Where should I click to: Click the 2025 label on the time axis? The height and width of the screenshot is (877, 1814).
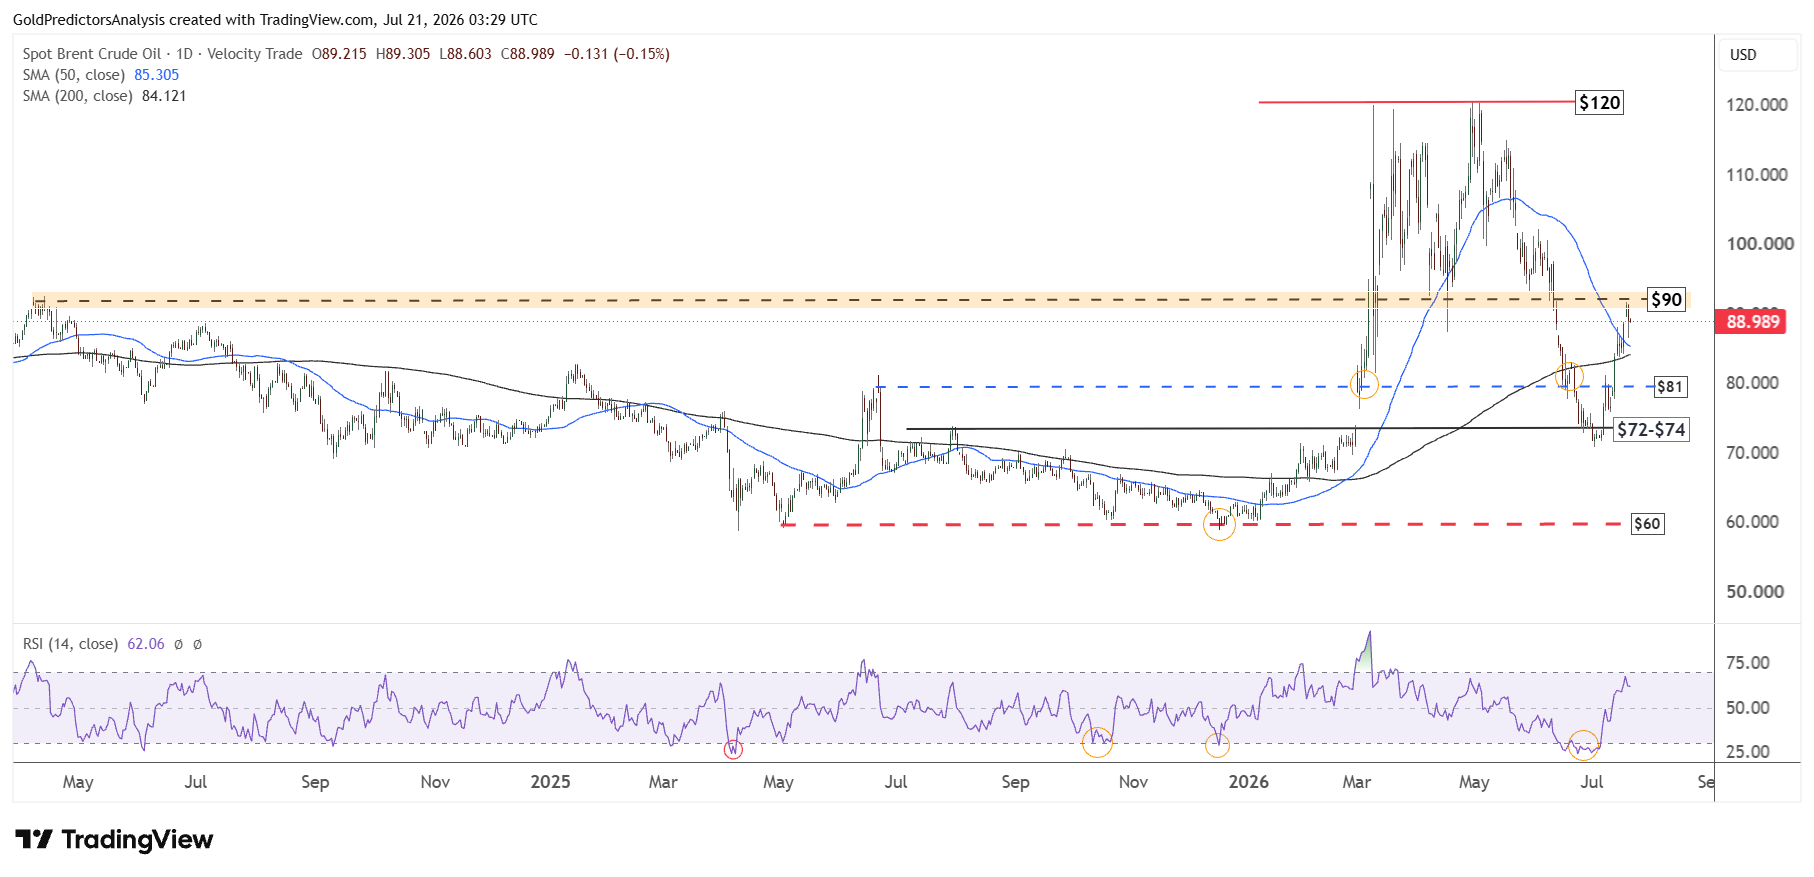point(550,782)
